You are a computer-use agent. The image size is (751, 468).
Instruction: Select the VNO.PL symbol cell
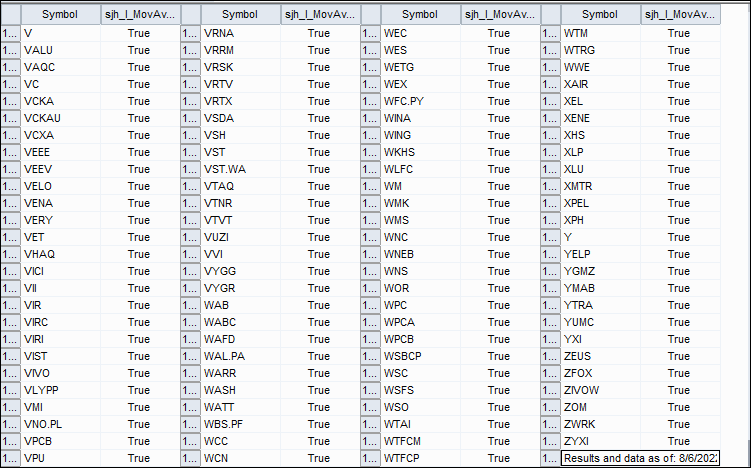click(x=60, y=424)
